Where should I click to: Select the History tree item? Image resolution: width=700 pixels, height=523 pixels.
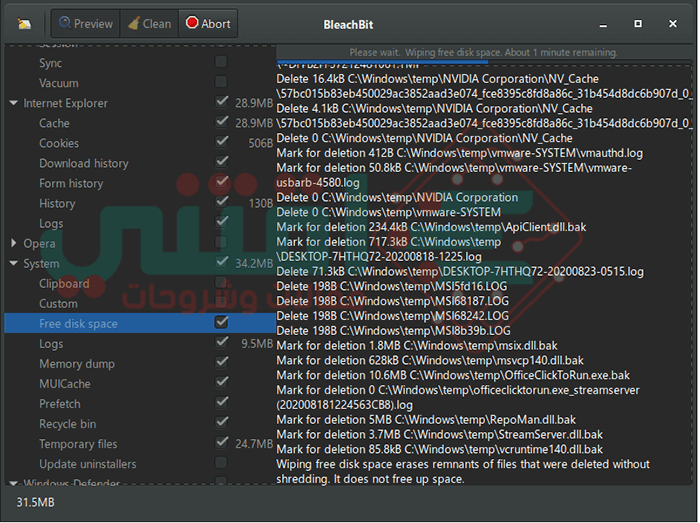coord(57,203)
